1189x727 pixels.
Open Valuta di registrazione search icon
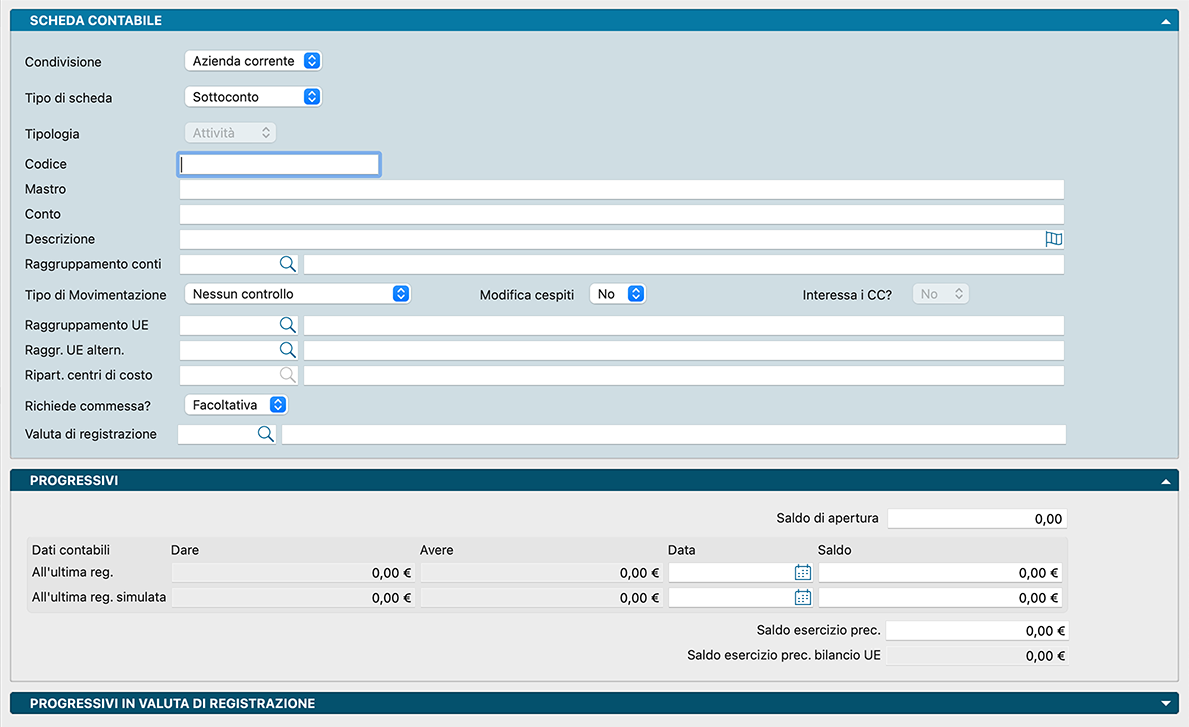pyautogui.click(x=265, y=434)
